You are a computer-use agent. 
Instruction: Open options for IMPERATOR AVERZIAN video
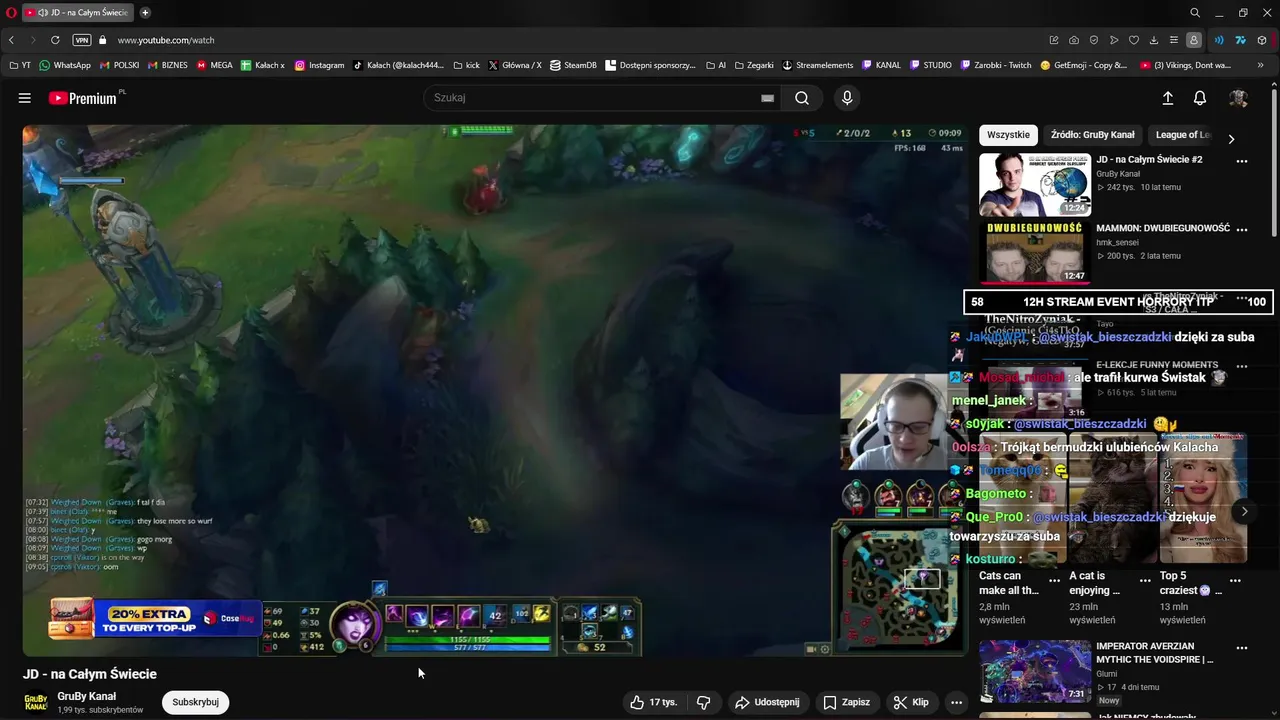click(1242, 648)
